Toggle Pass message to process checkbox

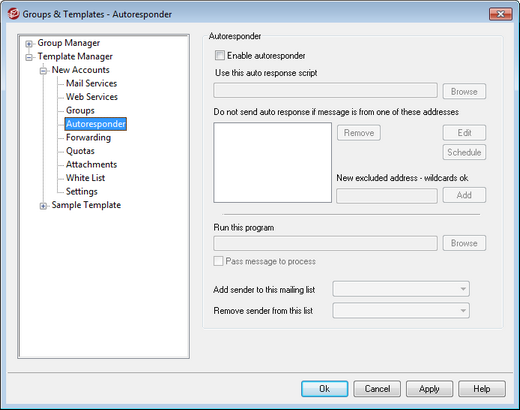click(218, 261)
